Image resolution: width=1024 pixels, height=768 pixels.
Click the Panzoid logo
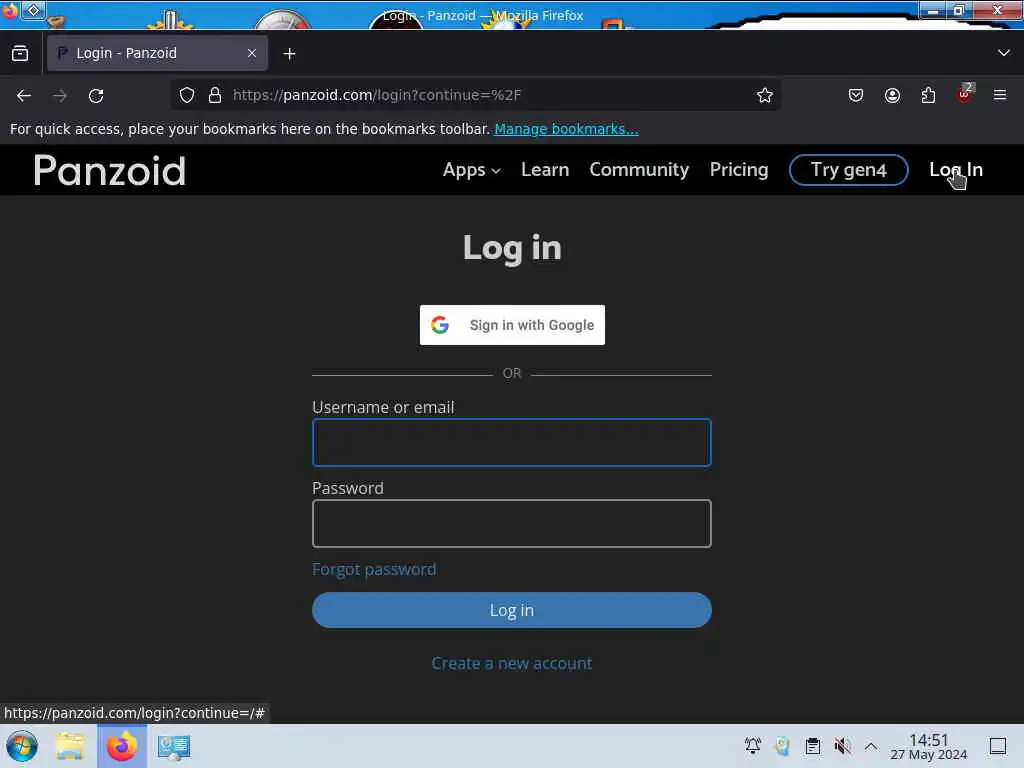pyautogui.click(x=110, y=170)
